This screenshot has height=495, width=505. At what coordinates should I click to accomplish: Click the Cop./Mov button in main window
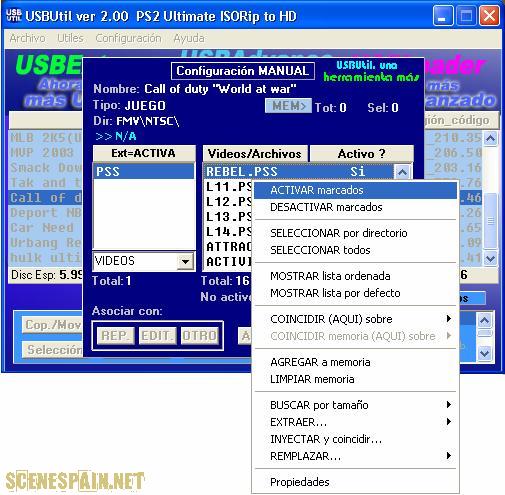52,324
